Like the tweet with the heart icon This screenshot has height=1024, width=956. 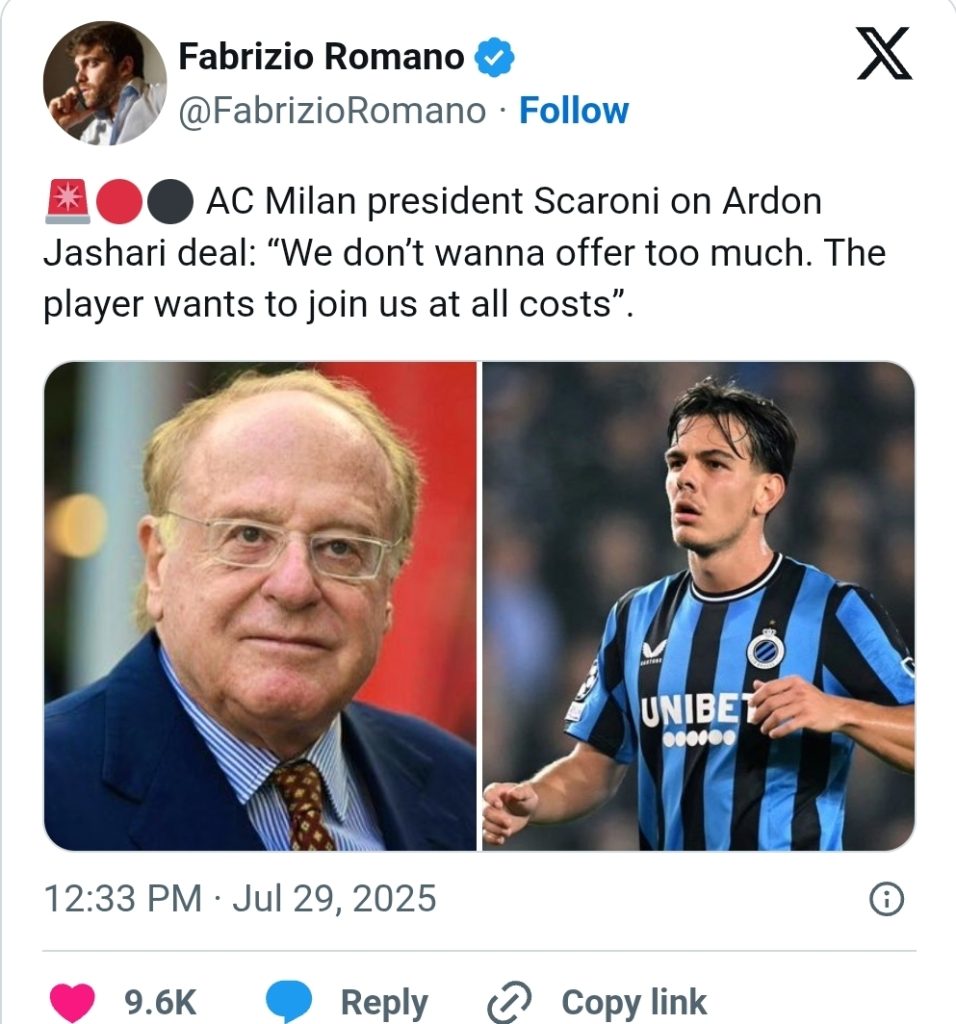pyautogui.click(x=72, y=1001)
